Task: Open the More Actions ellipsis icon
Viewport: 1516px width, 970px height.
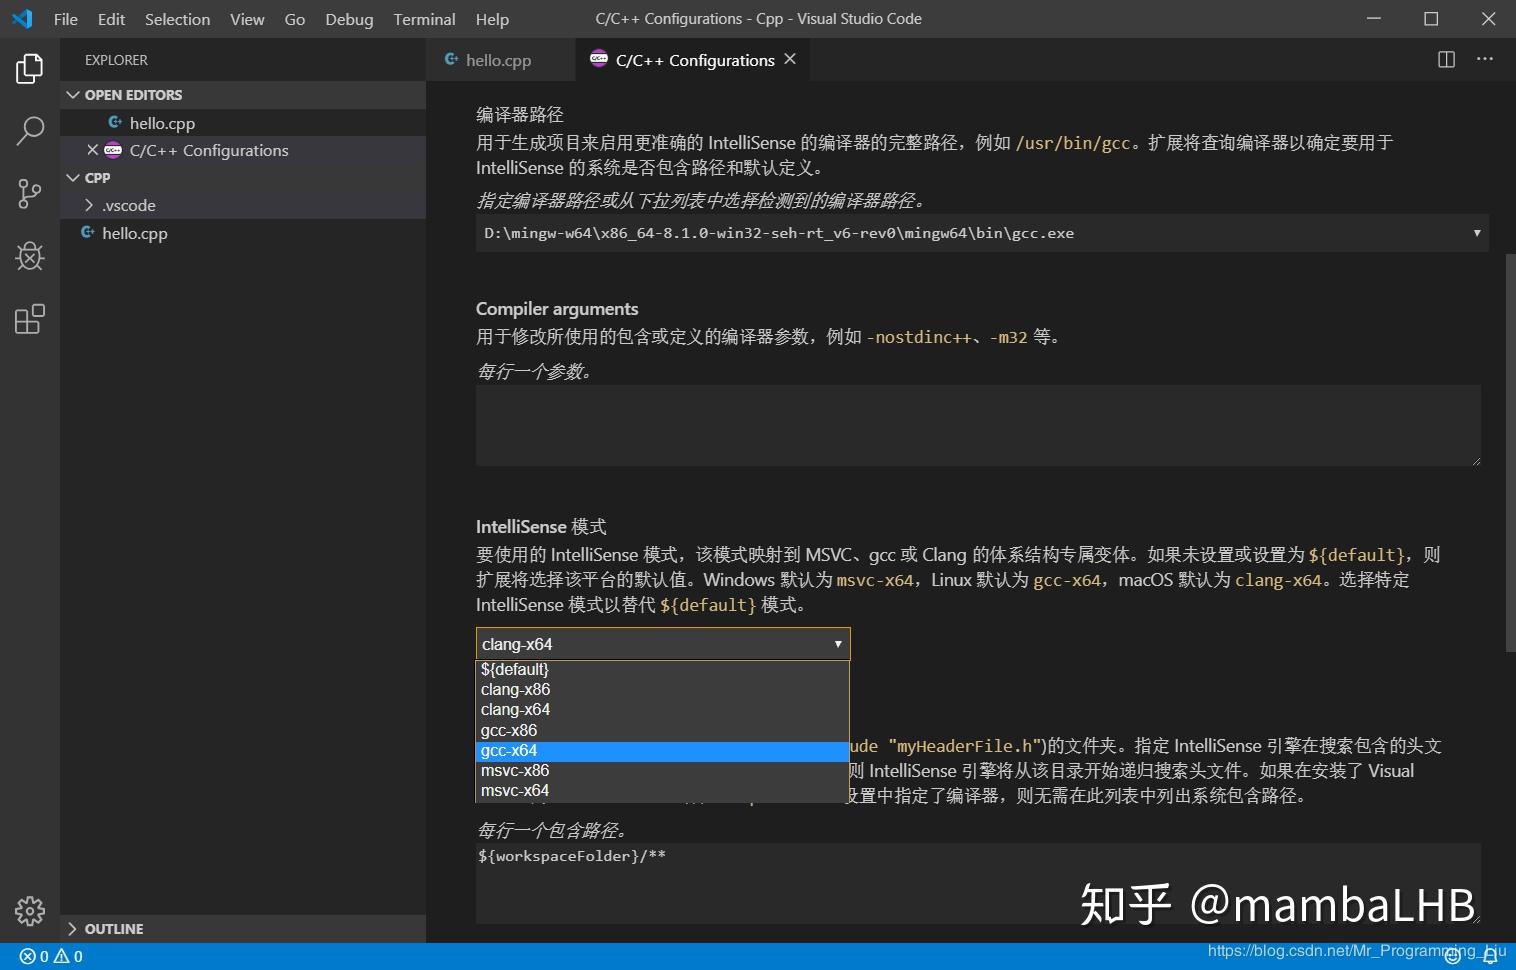Action: [x=1485, y=59]
